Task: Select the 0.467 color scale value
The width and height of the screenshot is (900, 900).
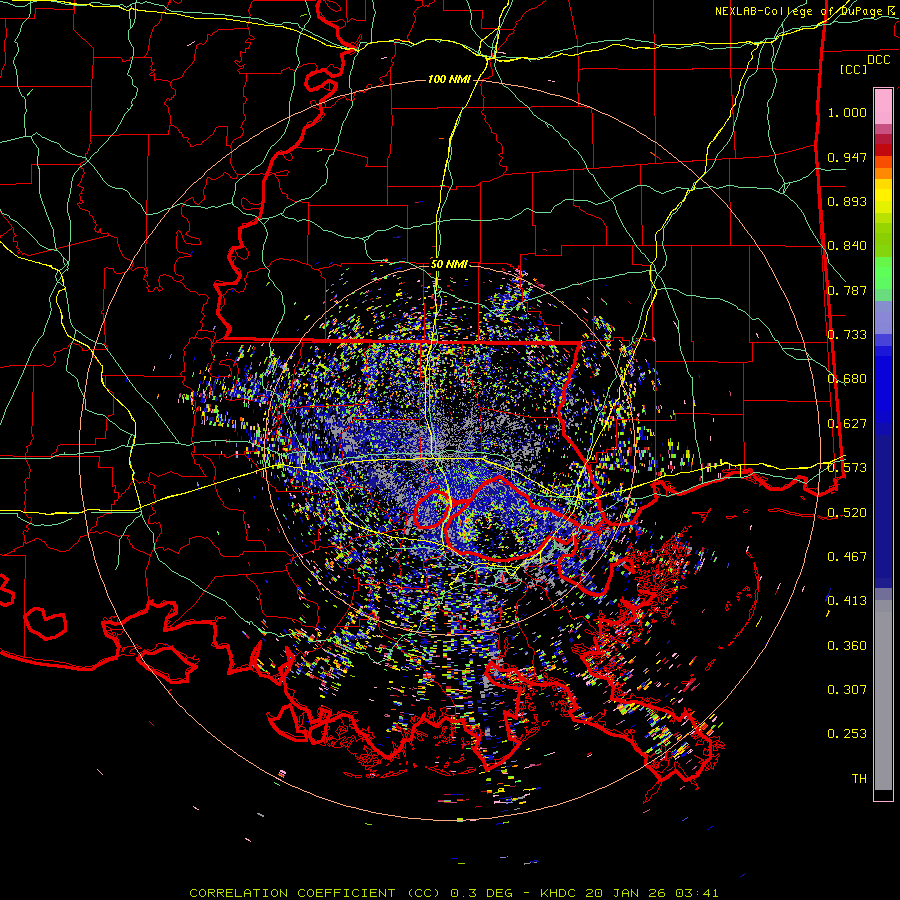Action: 847,557
